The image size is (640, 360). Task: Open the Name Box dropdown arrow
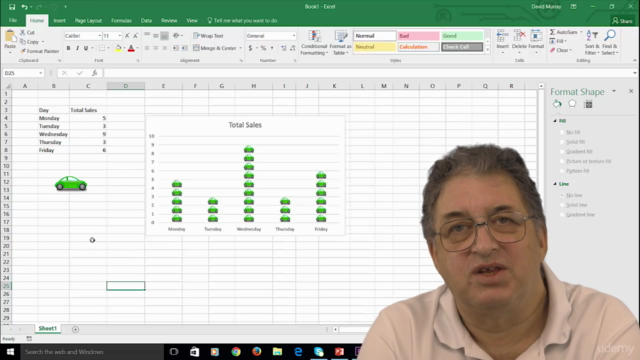click(x=40, y=73)
